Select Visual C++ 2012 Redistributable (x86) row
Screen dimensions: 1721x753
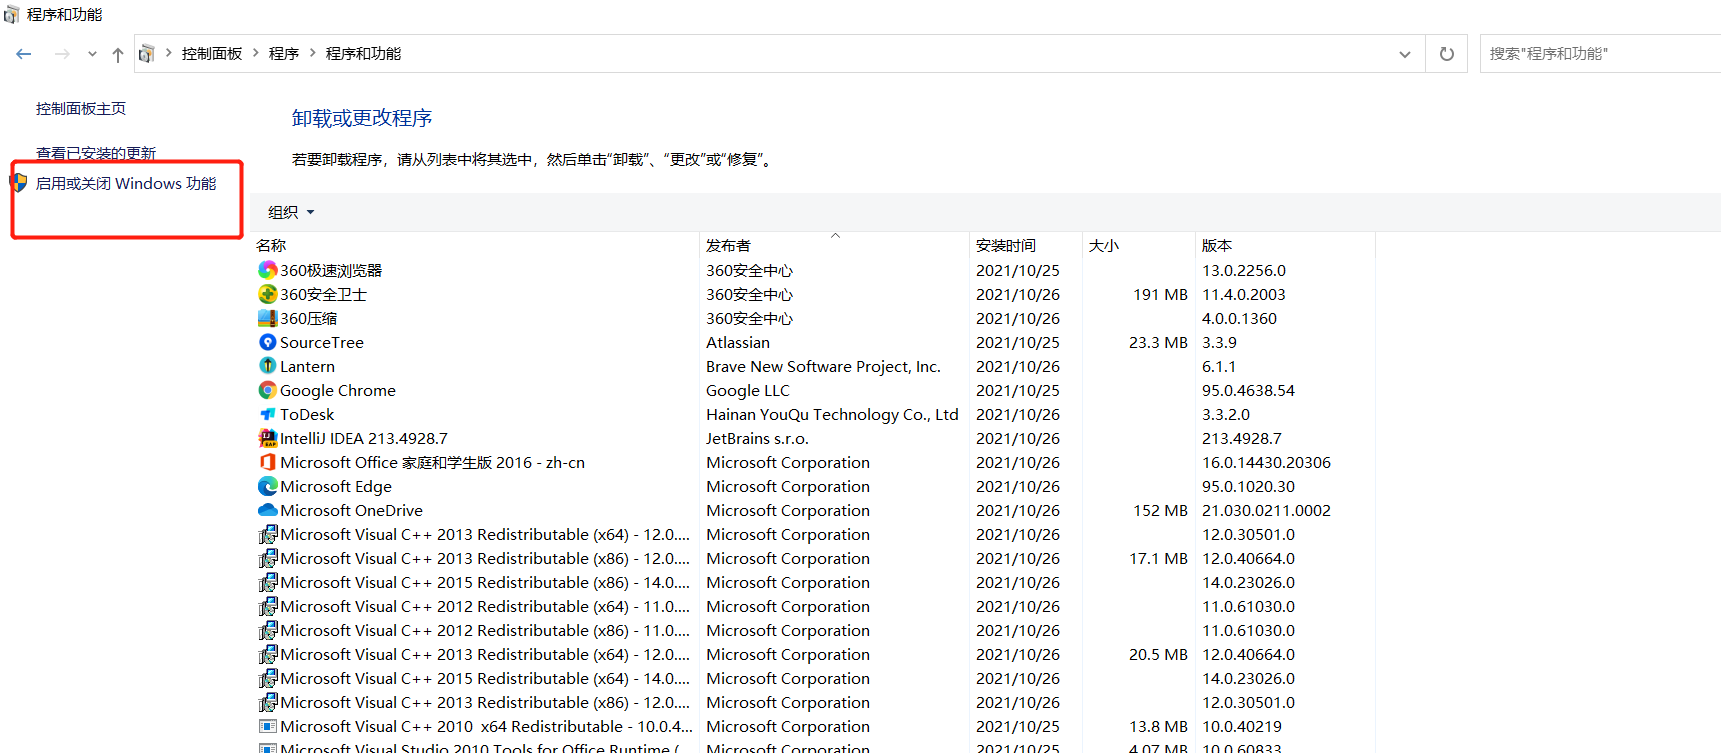(x=485, y=630)
